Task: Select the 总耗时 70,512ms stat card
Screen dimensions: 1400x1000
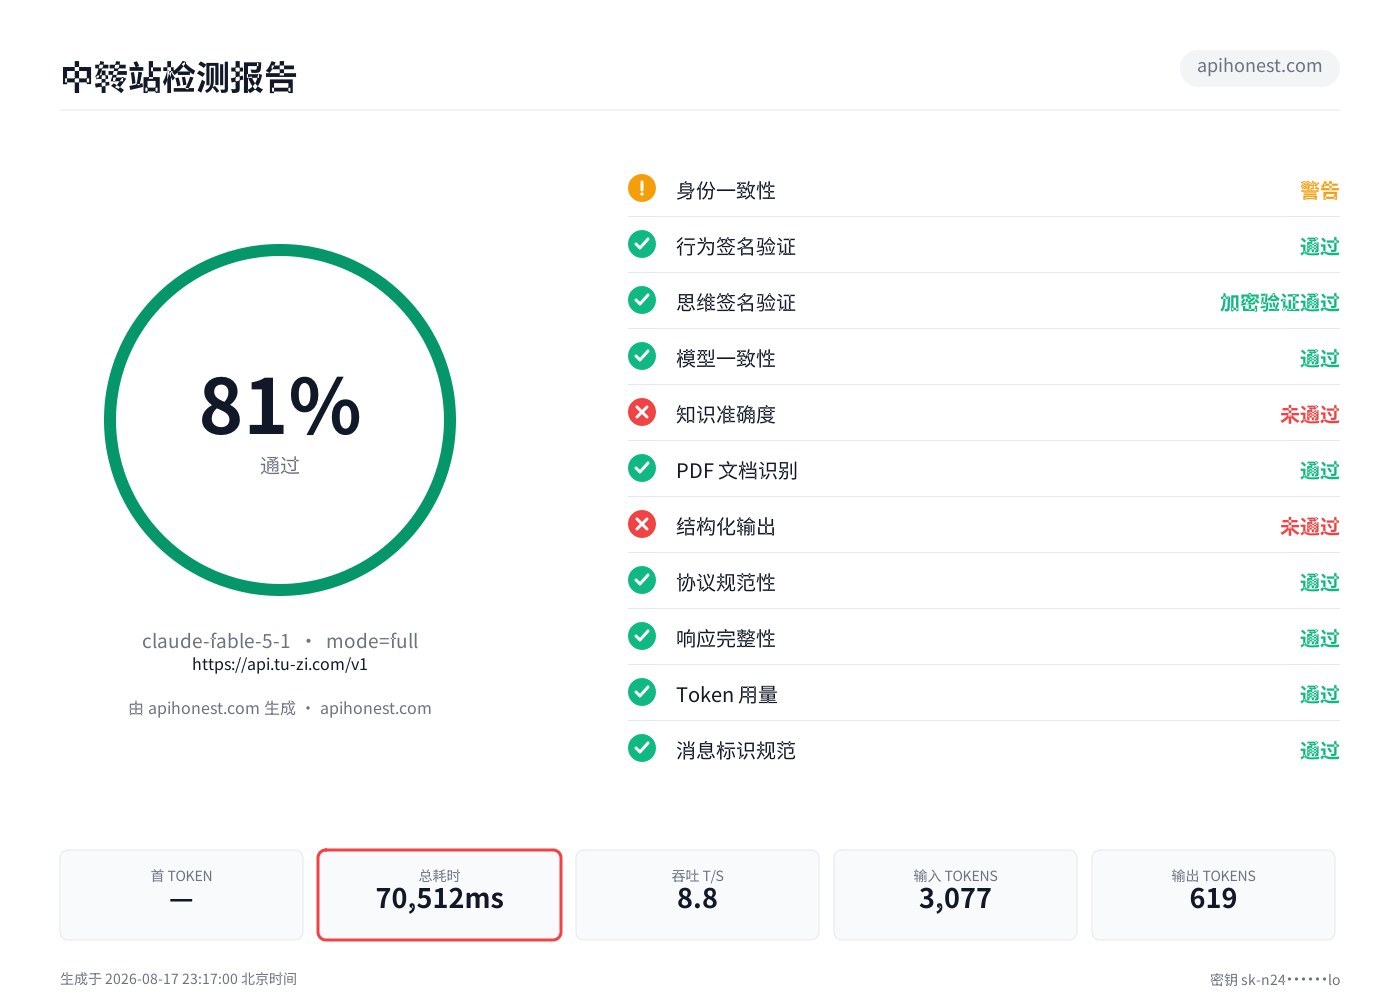Action: [440, 895]
